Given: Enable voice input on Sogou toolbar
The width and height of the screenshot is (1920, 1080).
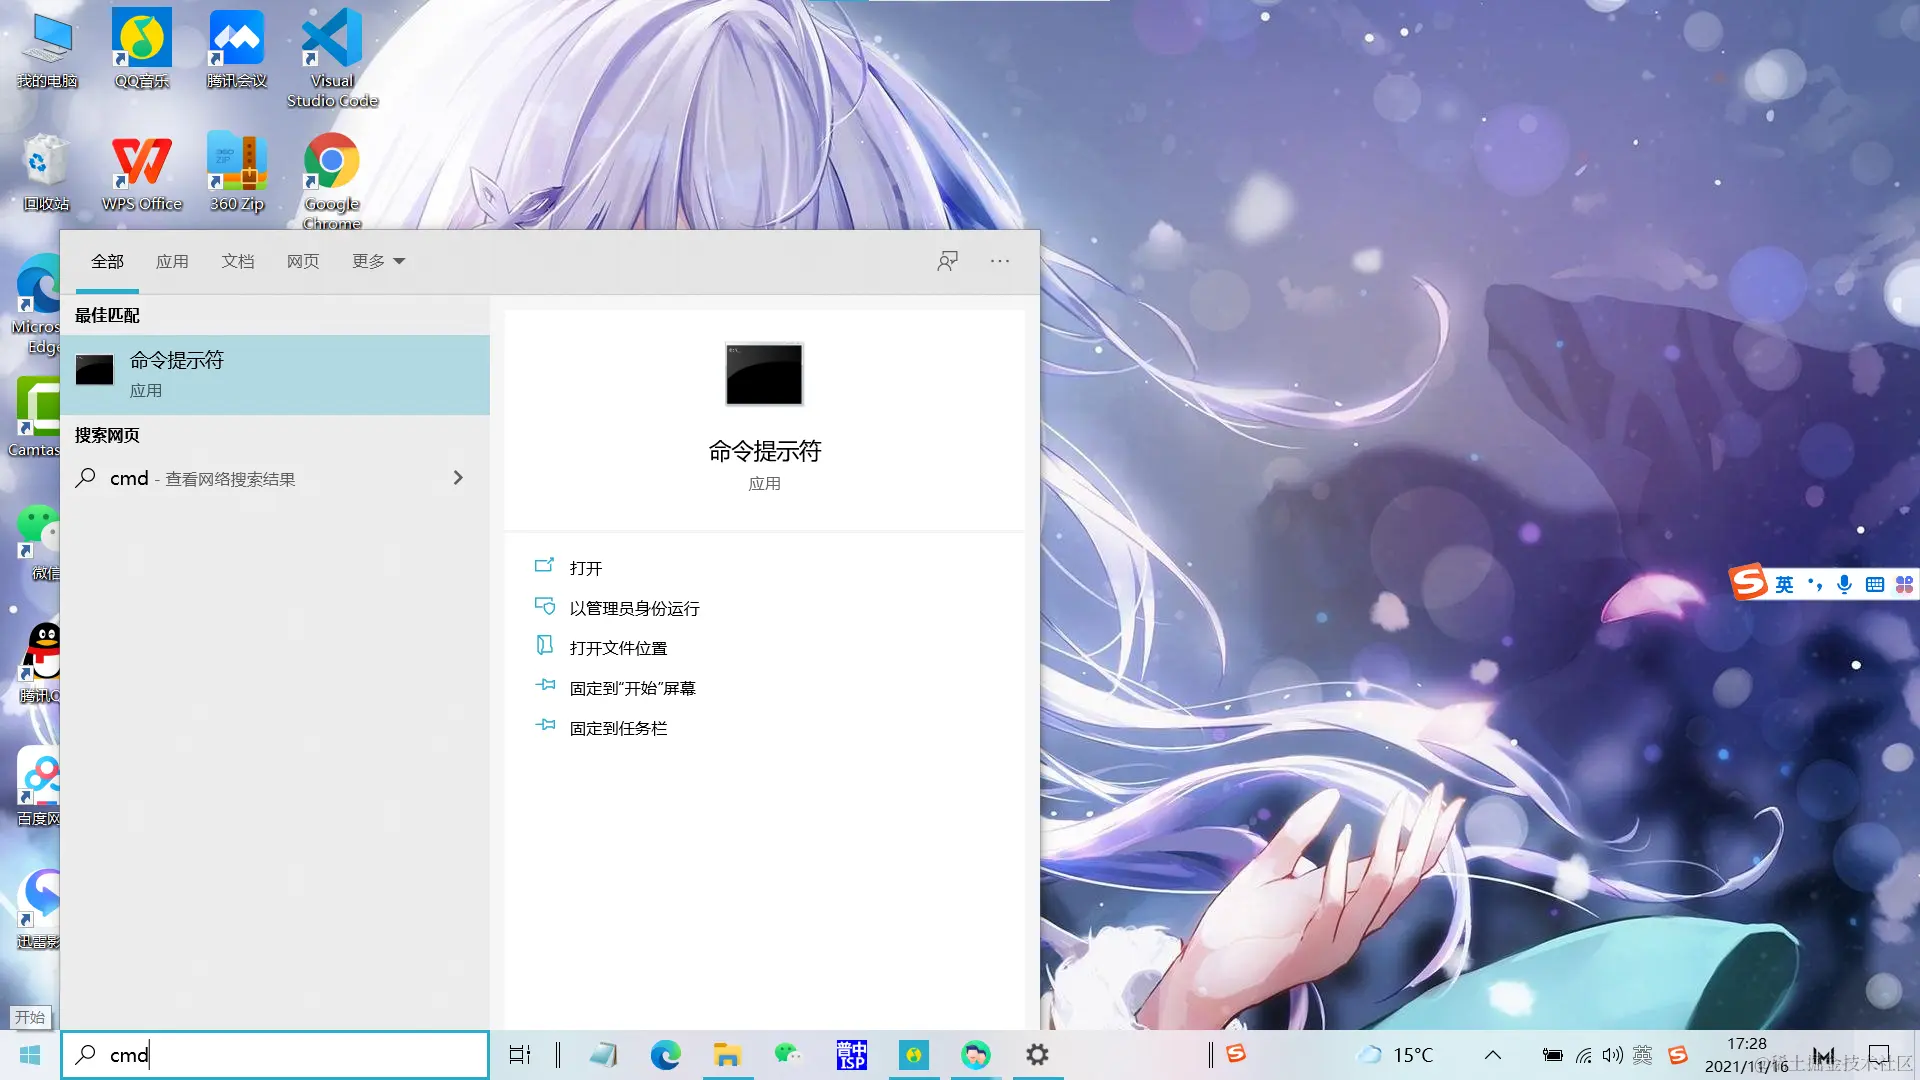Looking at the screenshot, I should click(x=1843, y=583).
